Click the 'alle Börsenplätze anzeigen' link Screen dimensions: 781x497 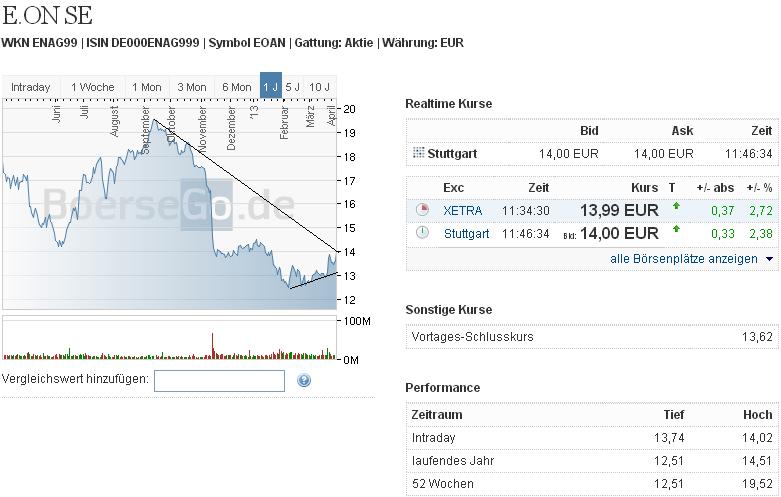point(684,259)
